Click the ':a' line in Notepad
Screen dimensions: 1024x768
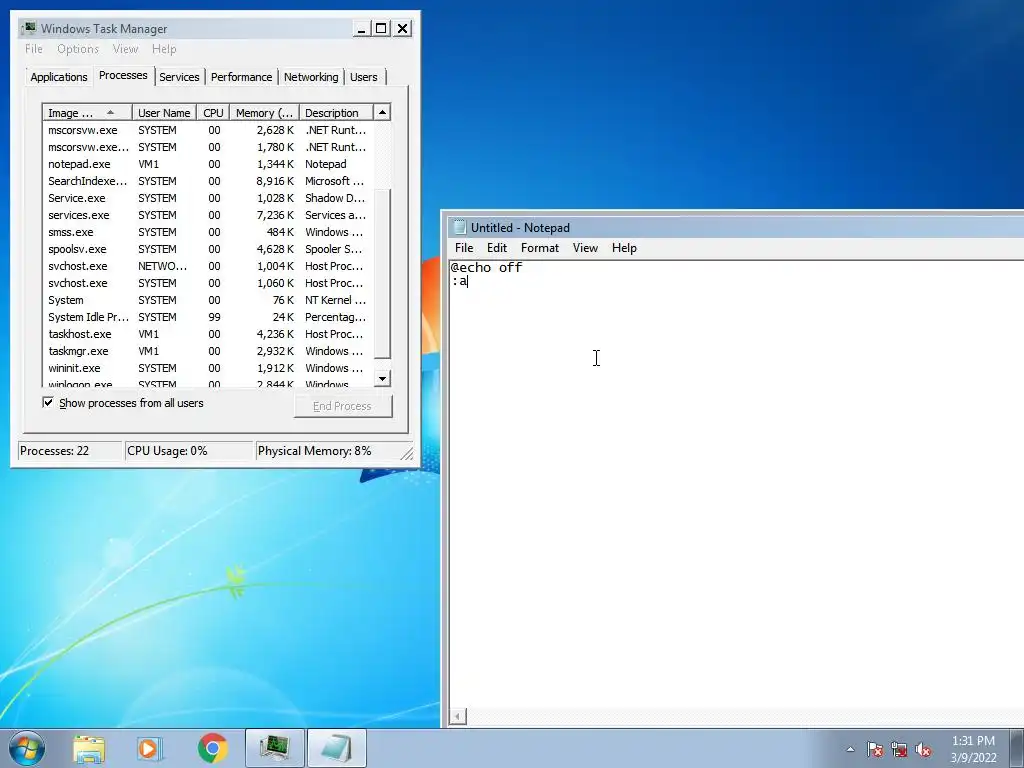pyautogui.click(x=460, y=281)
